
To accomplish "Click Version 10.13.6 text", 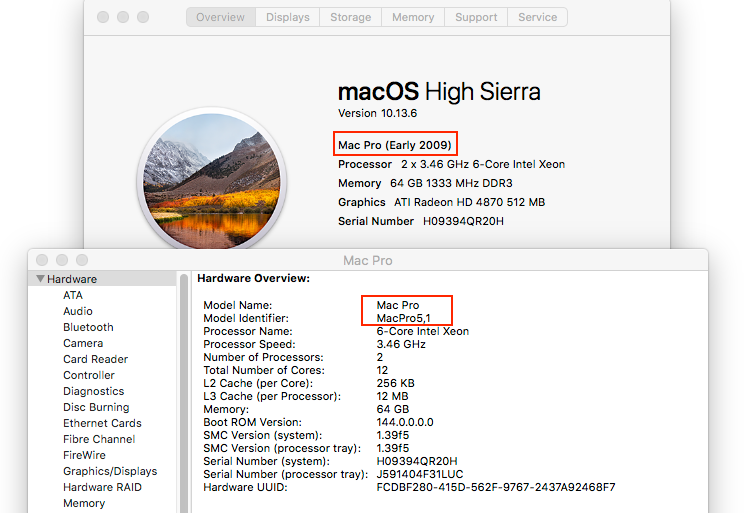I will pos(377,114).
